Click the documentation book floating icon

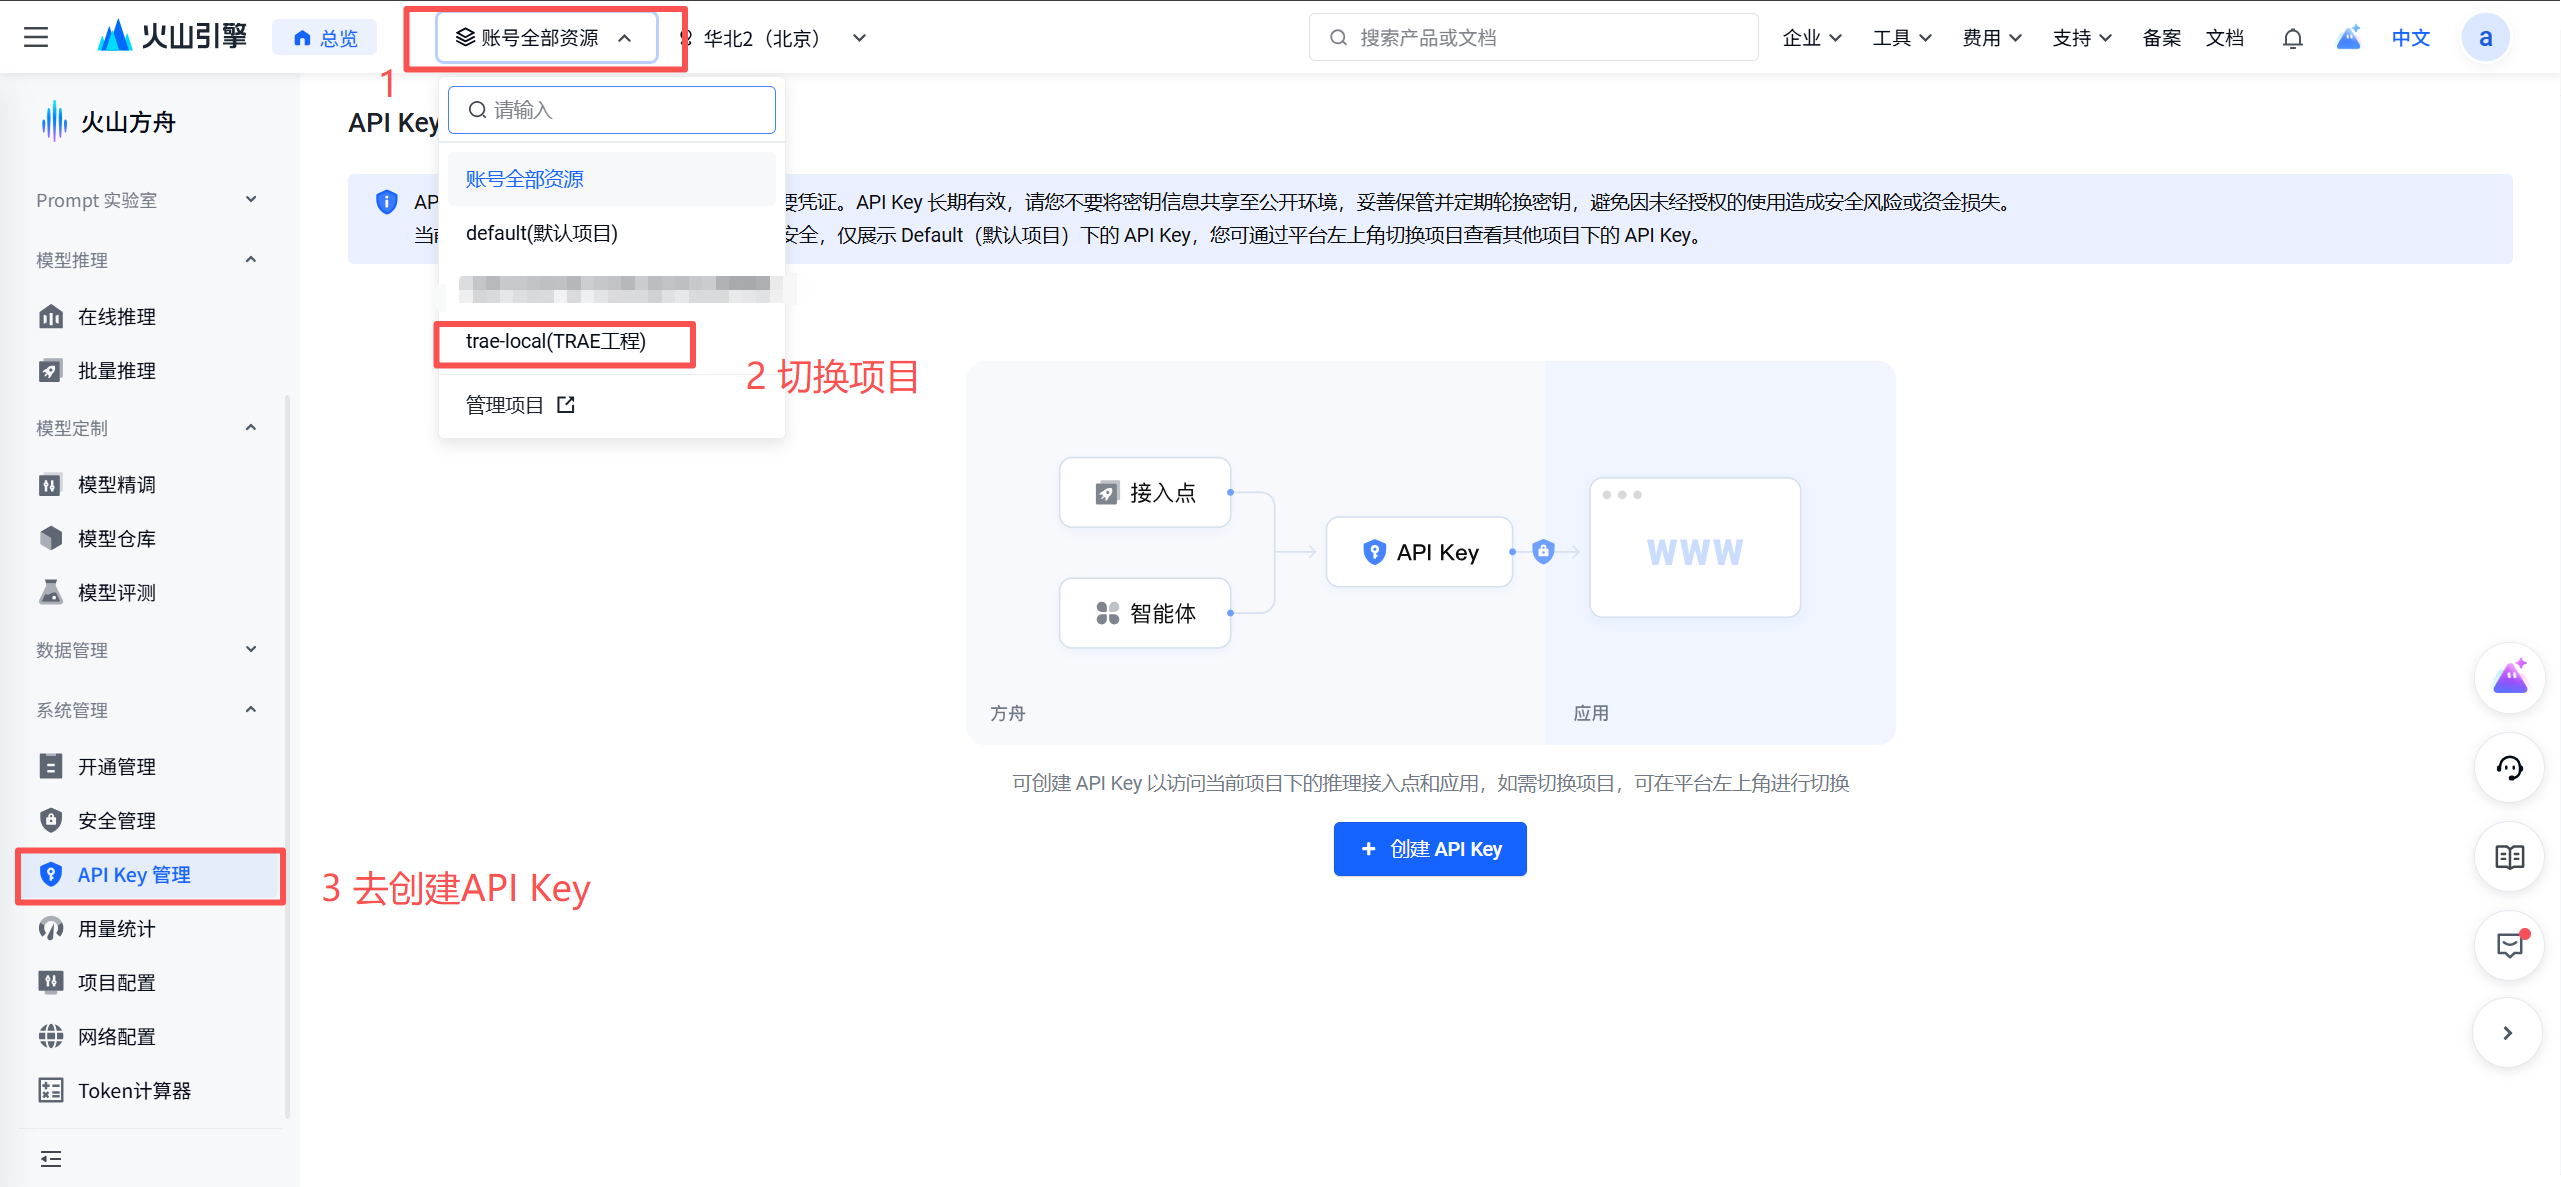pos(2509,857)
